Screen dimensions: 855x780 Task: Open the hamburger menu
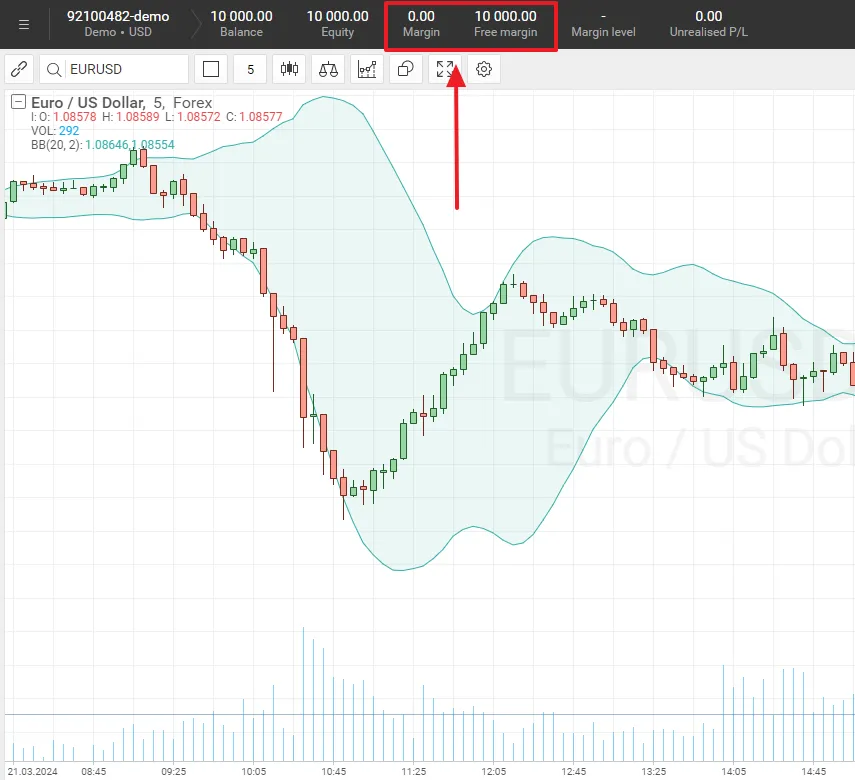24,24
